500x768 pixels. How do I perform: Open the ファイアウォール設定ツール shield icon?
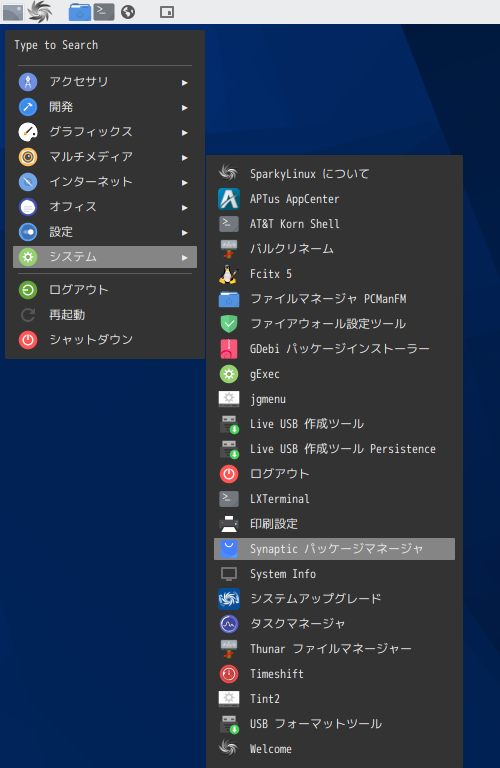point(229,324)
